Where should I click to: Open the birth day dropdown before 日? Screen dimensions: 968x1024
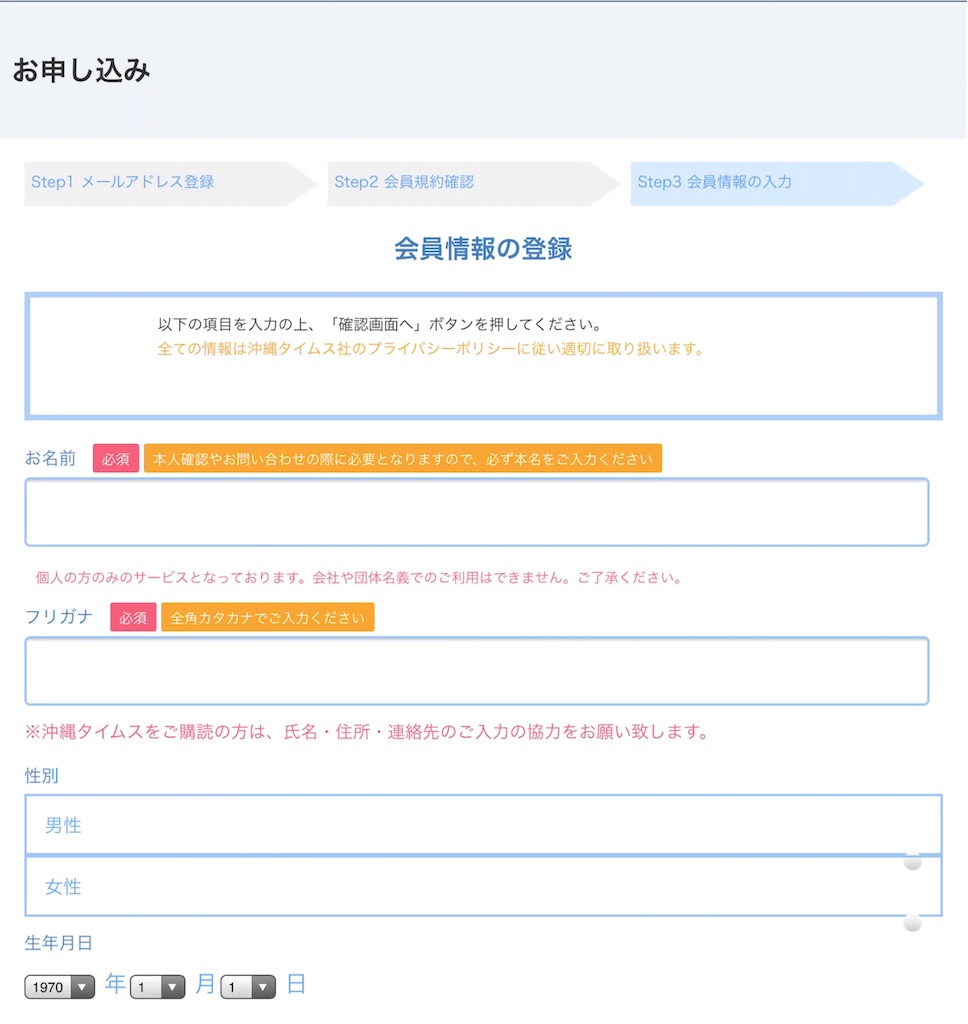[x=248, y=987]
